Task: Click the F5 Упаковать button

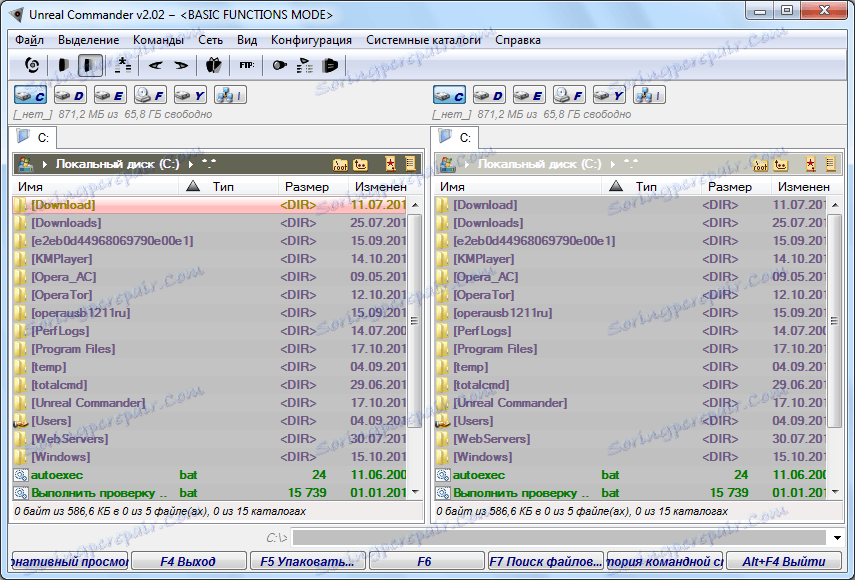Action: point(308,561)
